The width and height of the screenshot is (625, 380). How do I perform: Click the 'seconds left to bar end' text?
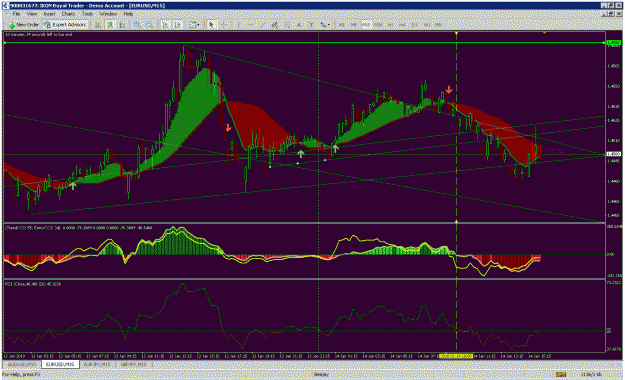39,35
